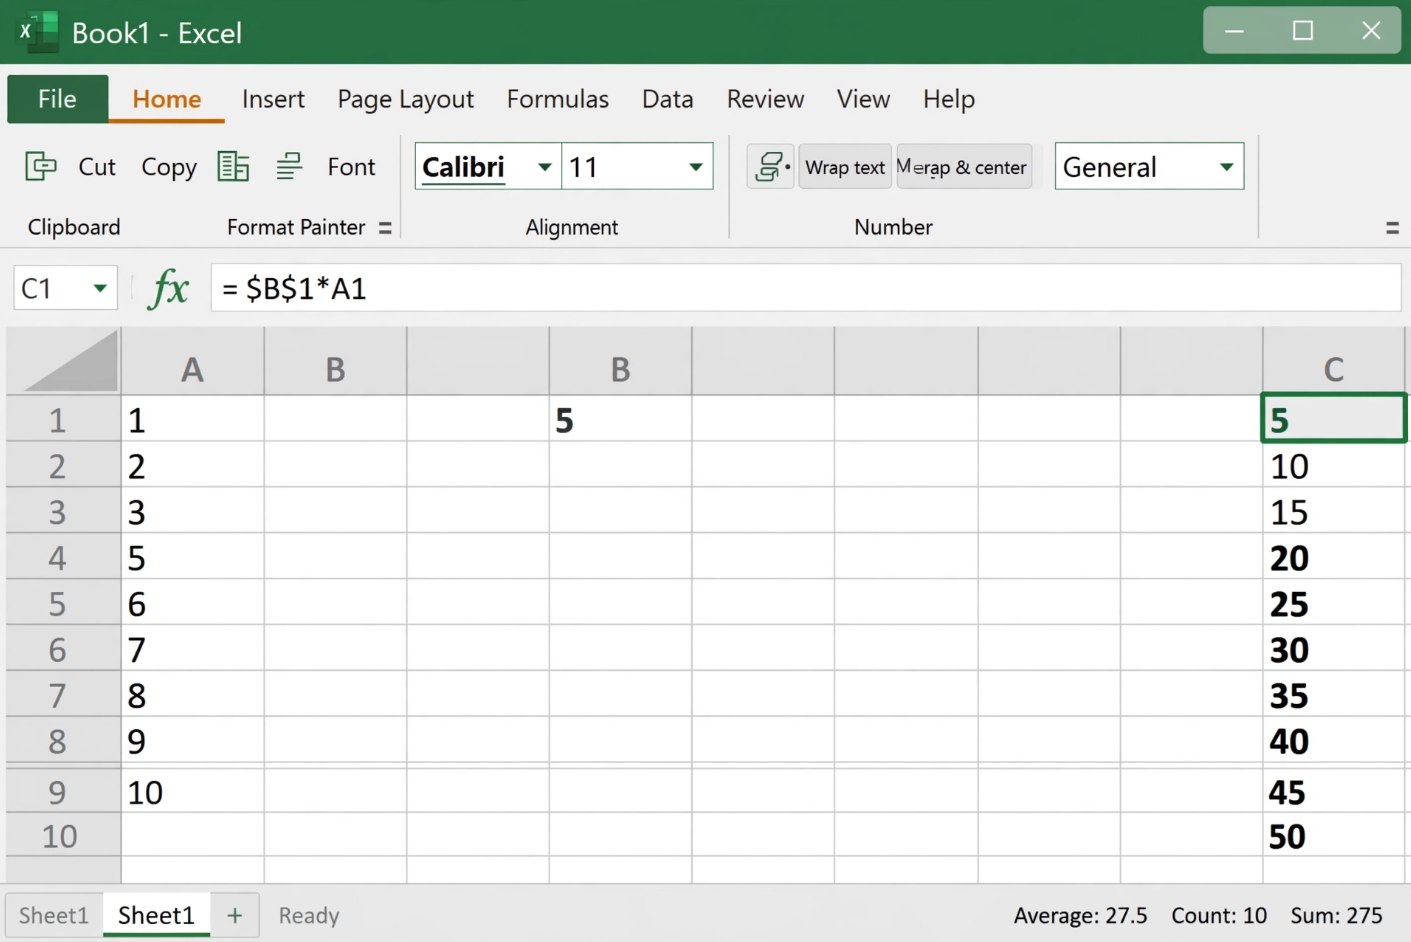This screenshot has height=942, width=1411.
Task: Click the Number group label
Action: [893, 227]
